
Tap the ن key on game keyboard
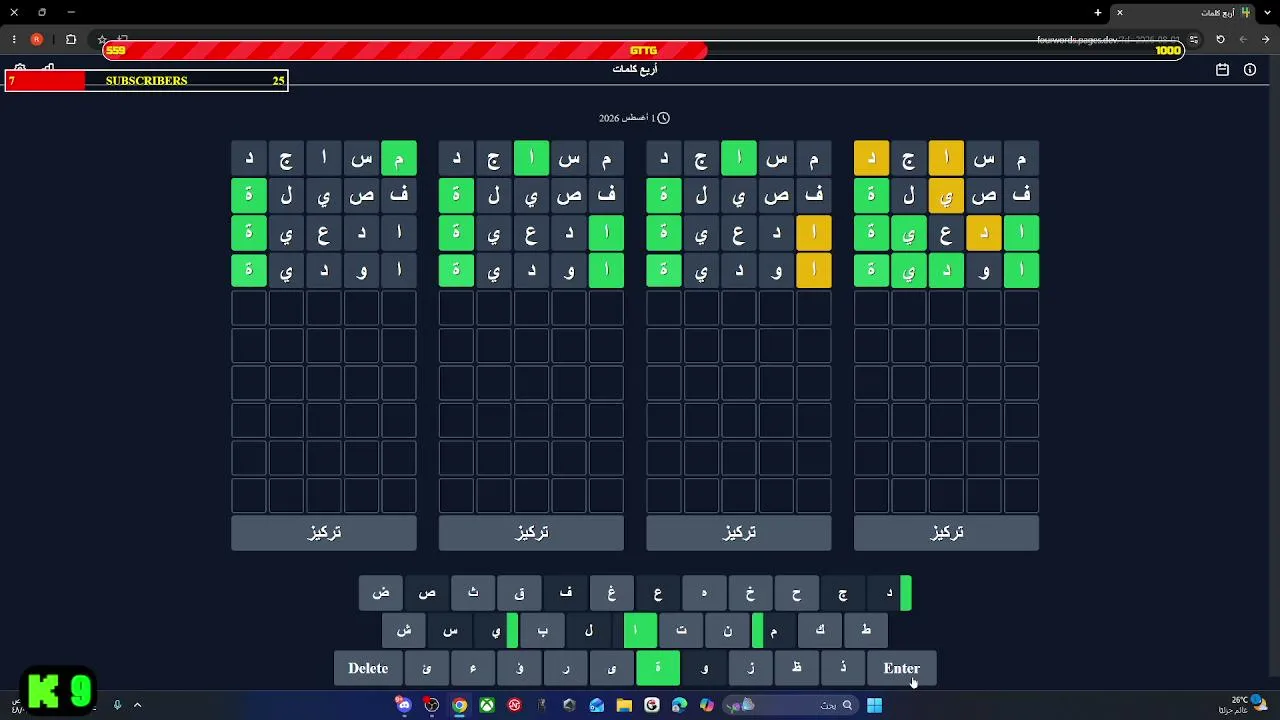coord(727,631)
